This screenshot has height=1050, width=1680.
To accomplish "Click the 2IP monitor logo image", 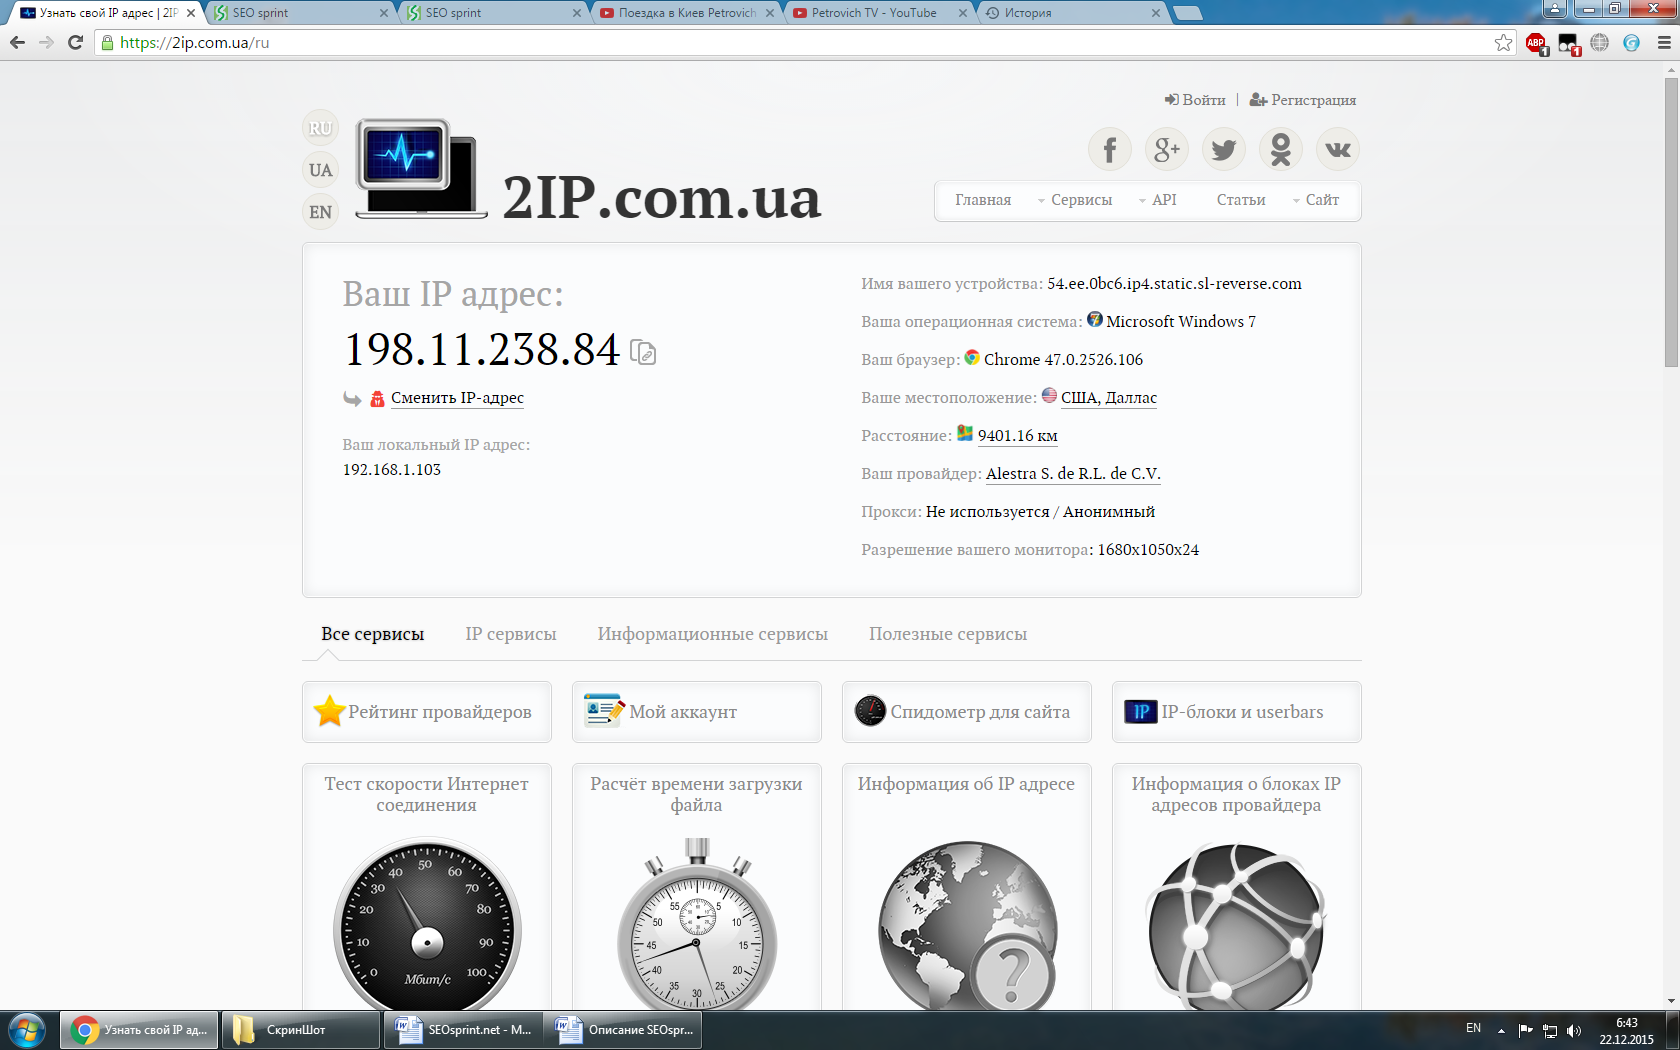I will [x=420, y=168].
